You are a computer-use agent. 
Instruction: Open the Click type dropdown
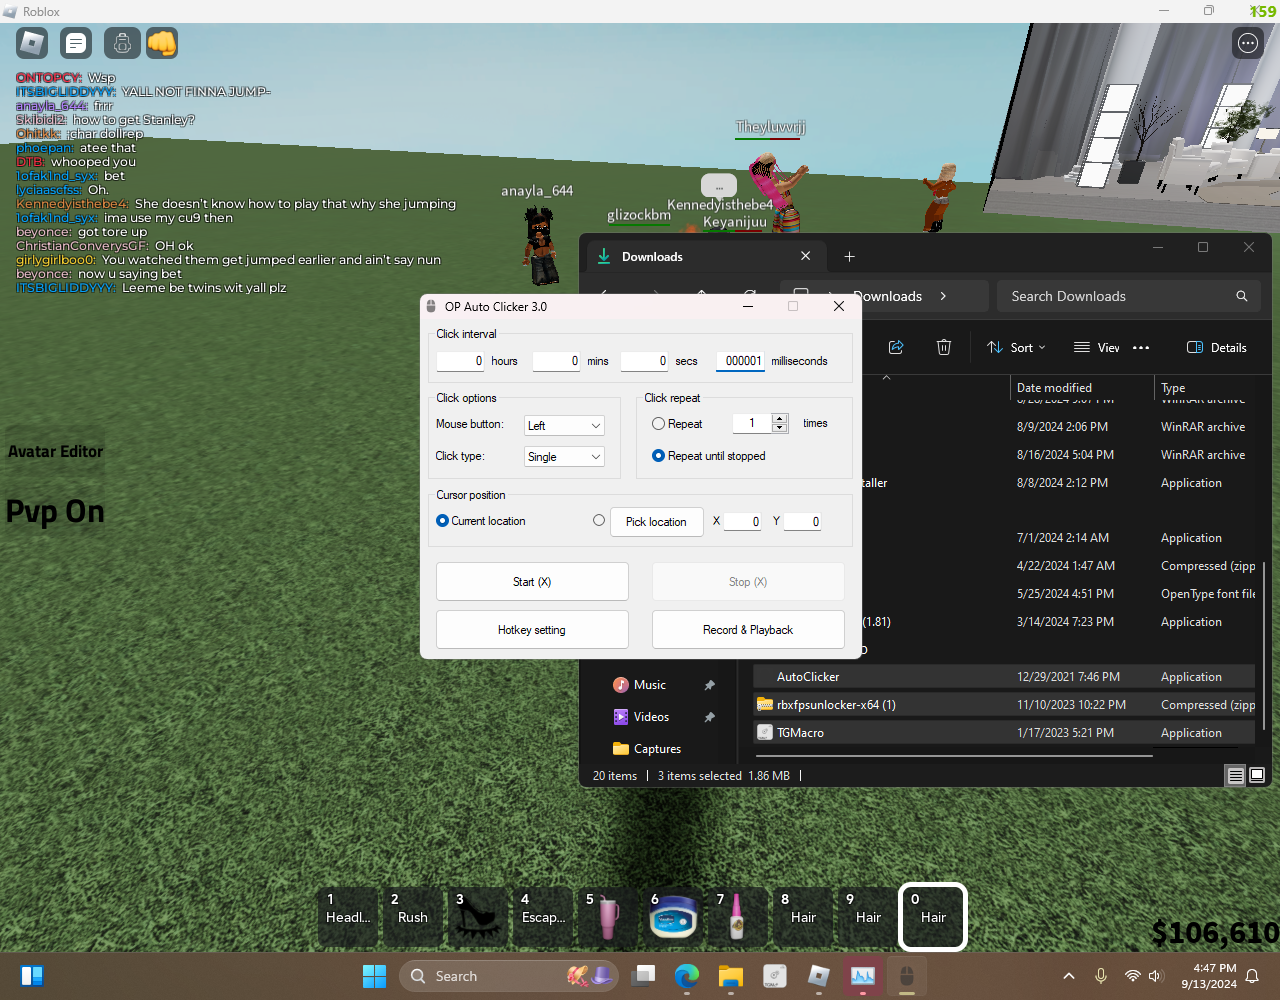click(x=564, y=457)
